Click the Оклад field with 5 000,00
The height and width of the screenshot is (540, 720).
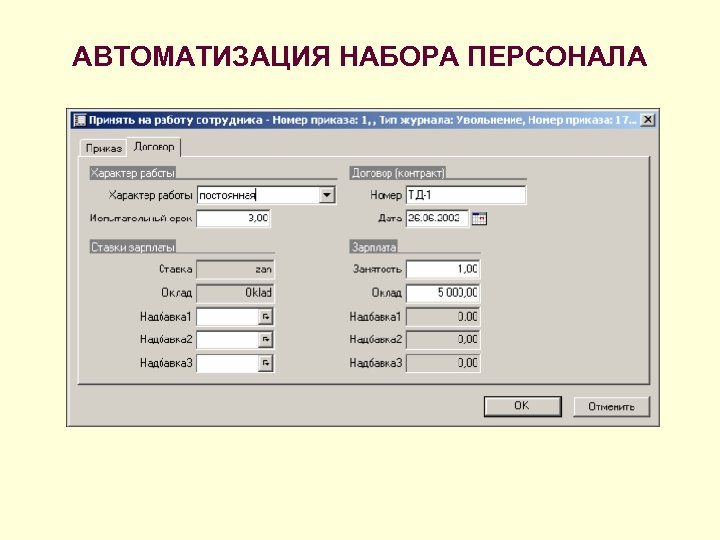(x=443, y=292)
